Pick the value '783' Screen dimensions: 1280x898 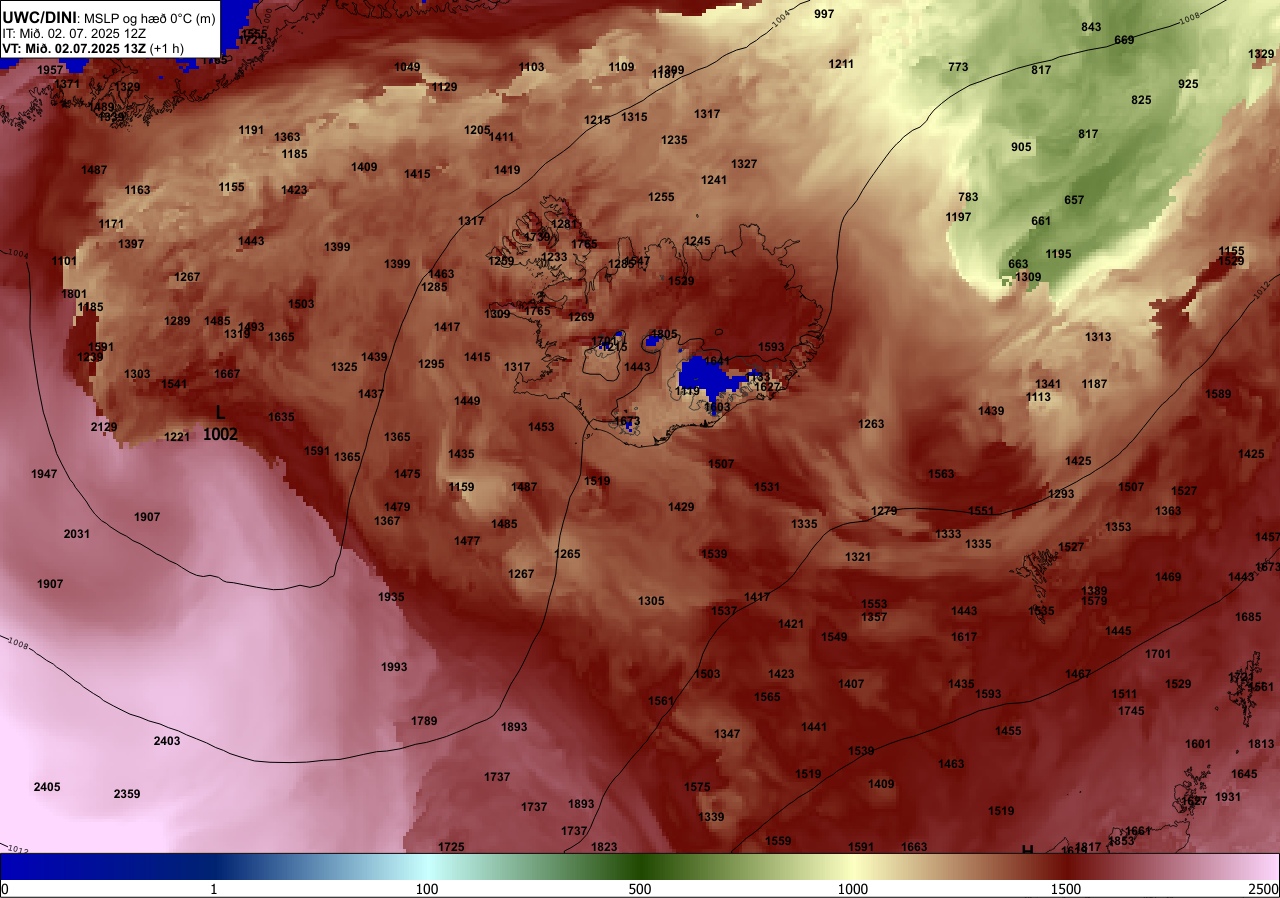[x=968, y=197]
